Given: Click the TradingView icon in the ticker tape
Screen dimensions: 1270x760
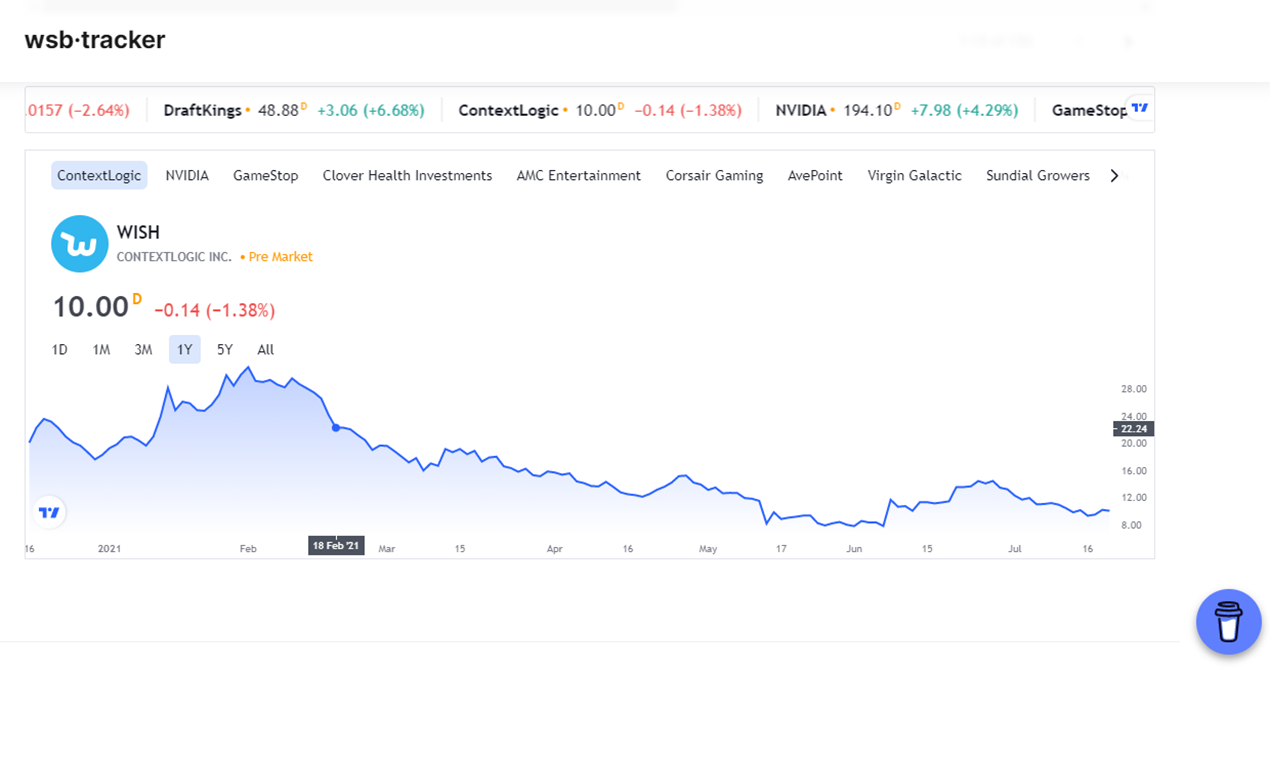Looking at the screenshot, I should click(x=1138, y=109).
